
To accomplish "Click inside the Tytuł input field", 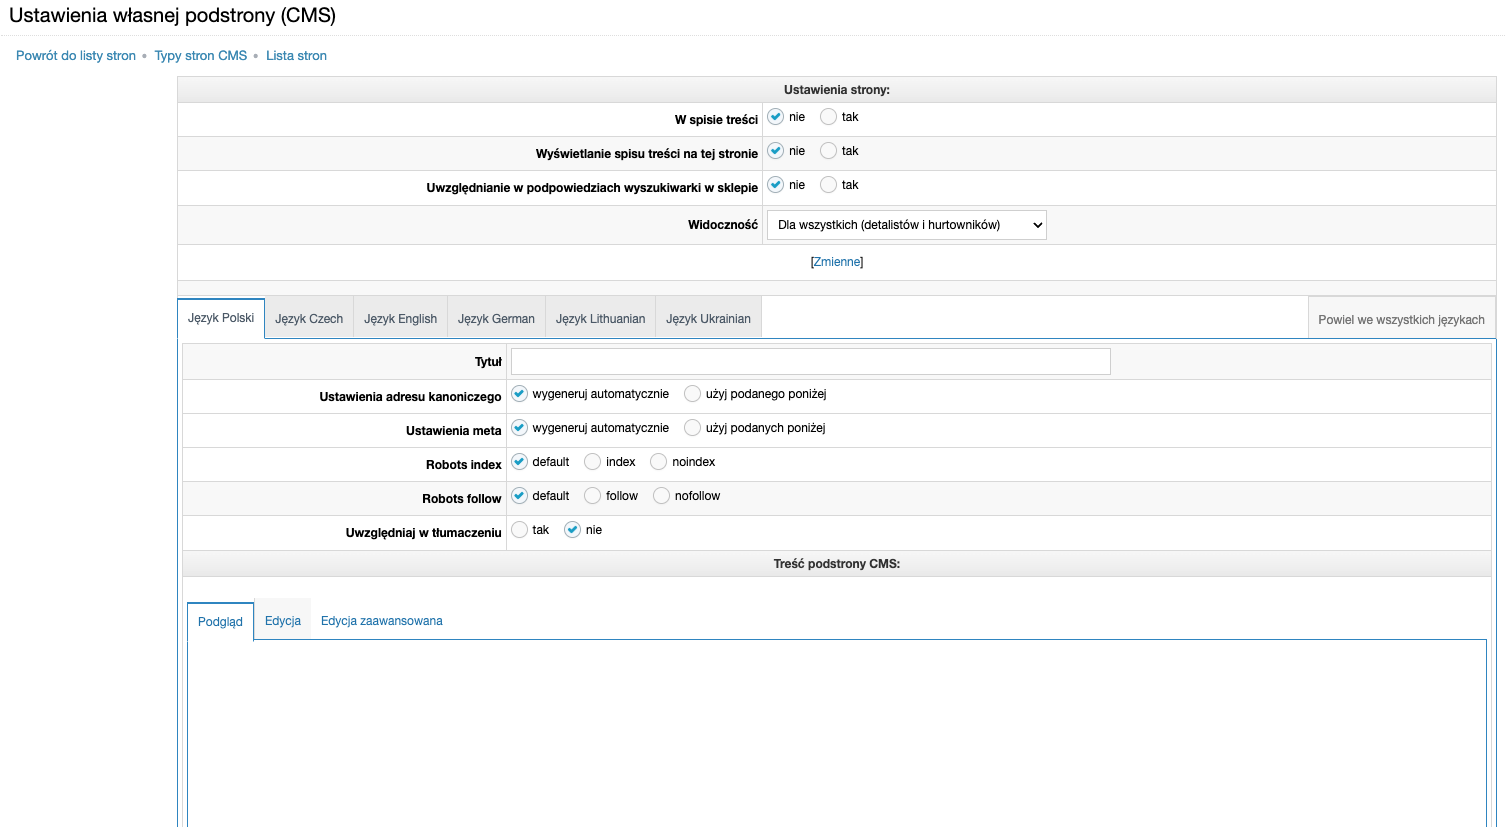I will (x=810, y=361).
